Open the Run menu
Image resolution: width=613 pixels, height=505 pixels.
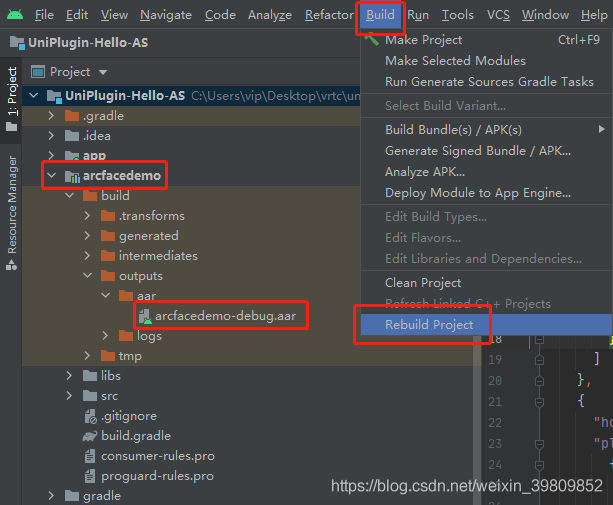[418, 15]
